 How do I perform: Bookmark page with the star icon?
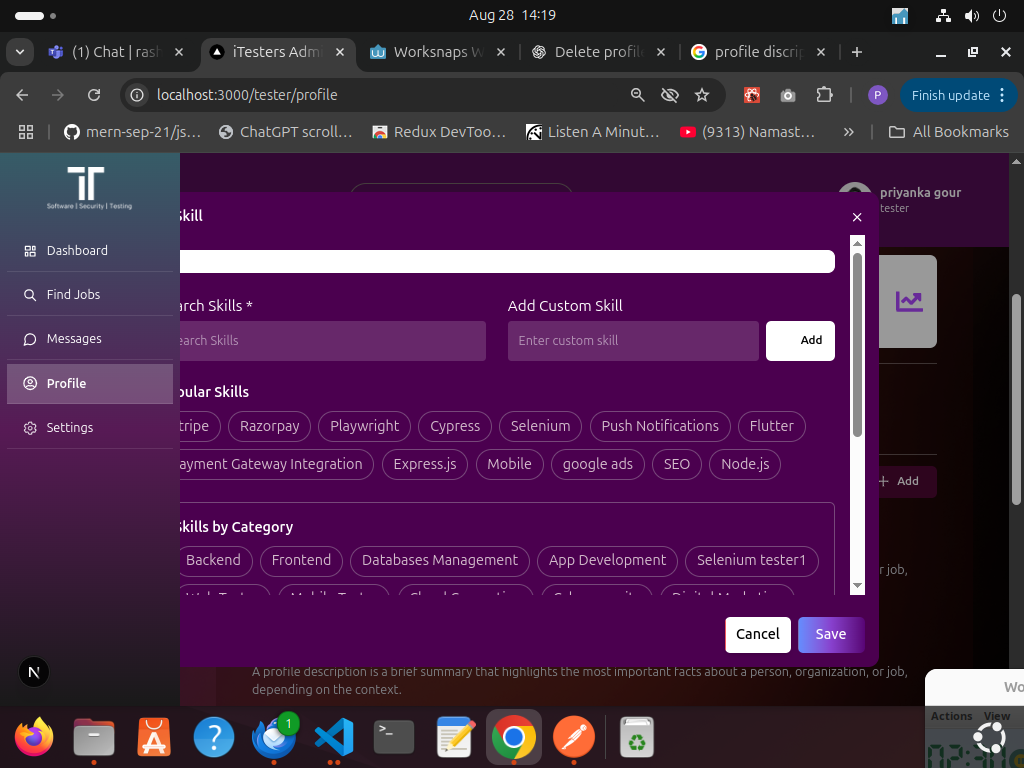(x=702, y=95)
